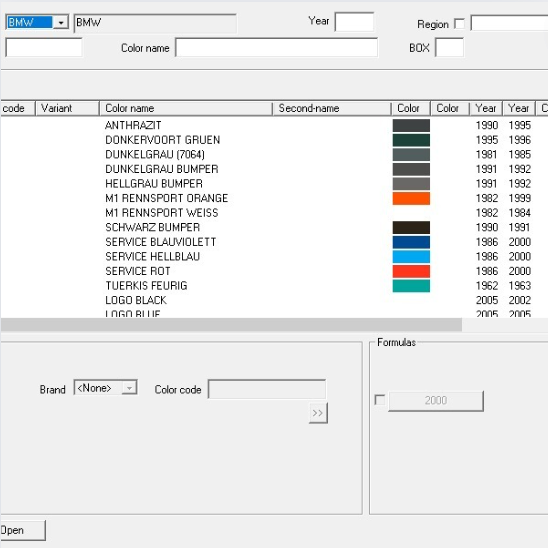Tick the Region checkbox
The height and width of the screenshot is (548, 548).
pos(459,24)
